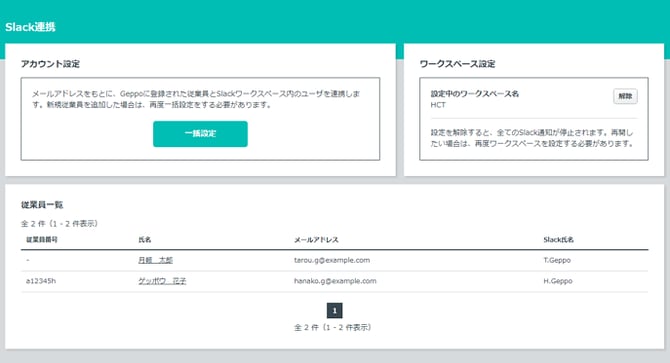Click employee number a12345h
Viewport: 670px width, 363px height.
pyautogui.click(x=41, y=281)
